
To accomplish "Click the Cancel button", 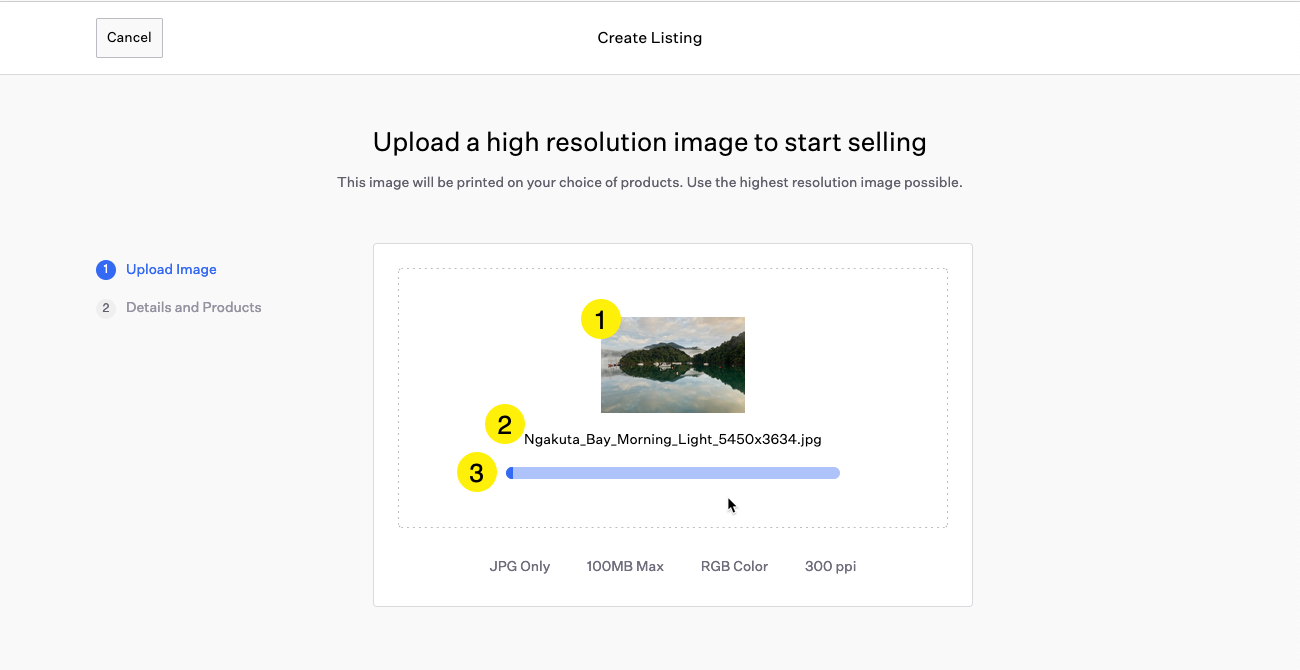I will 129,38.
